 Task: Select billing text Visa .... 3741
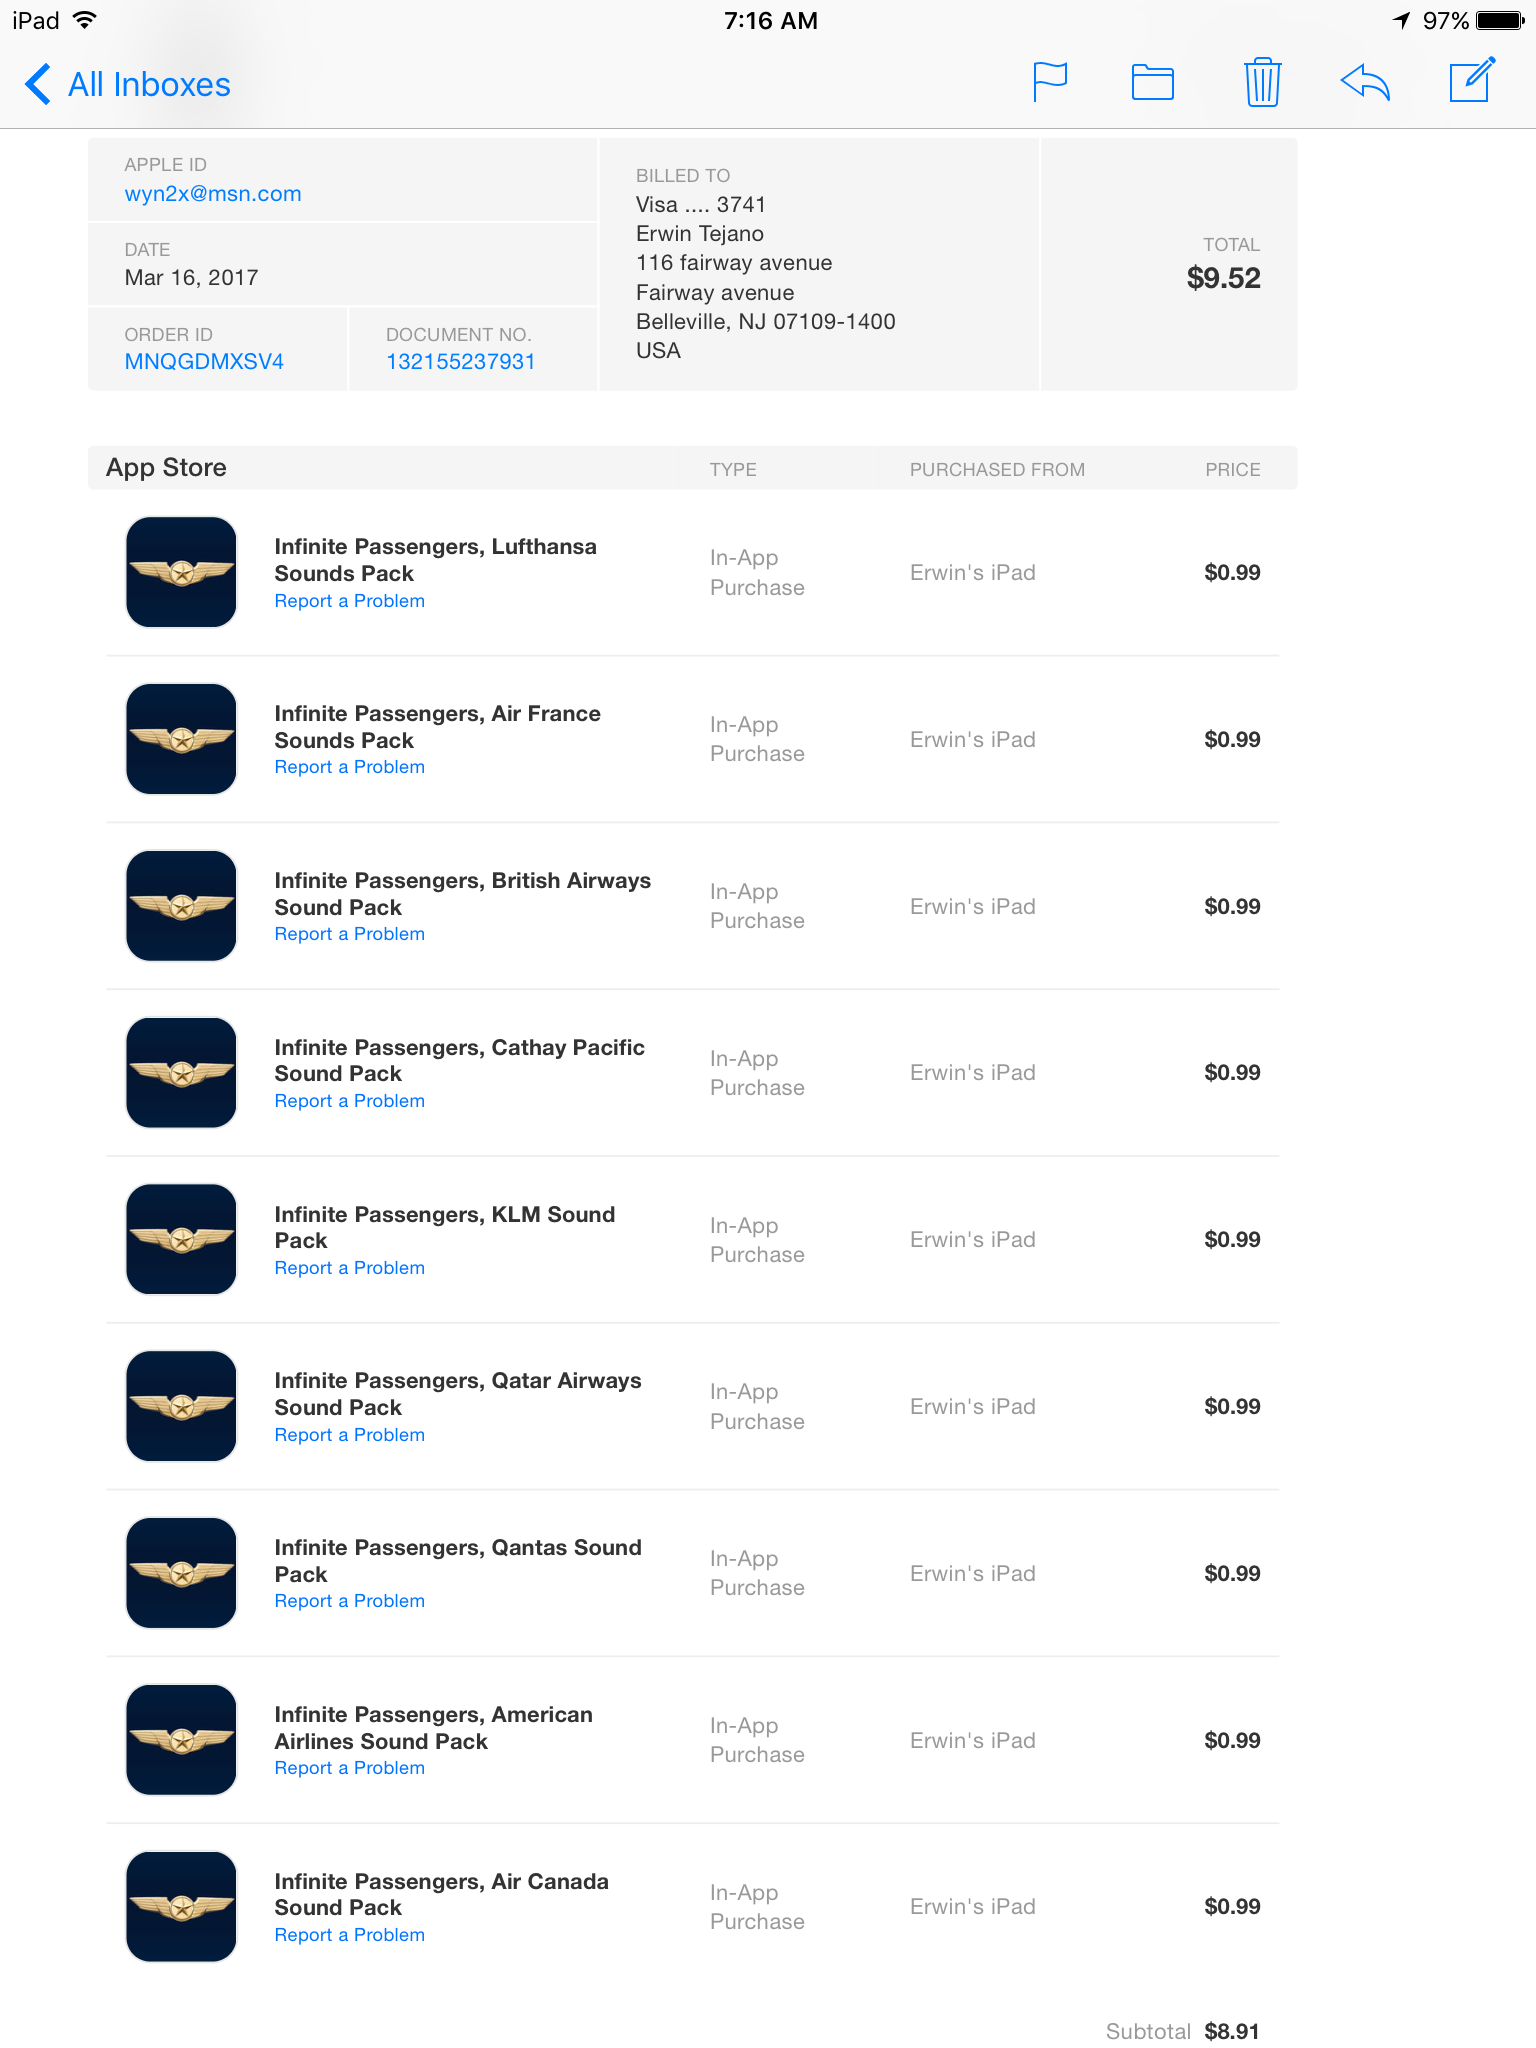(701, 205)
